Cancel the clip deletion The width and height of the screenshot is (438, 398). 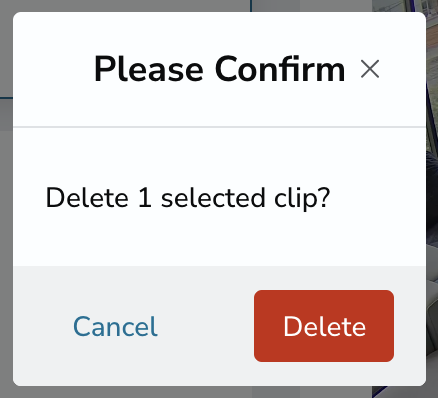click(115, 326)
